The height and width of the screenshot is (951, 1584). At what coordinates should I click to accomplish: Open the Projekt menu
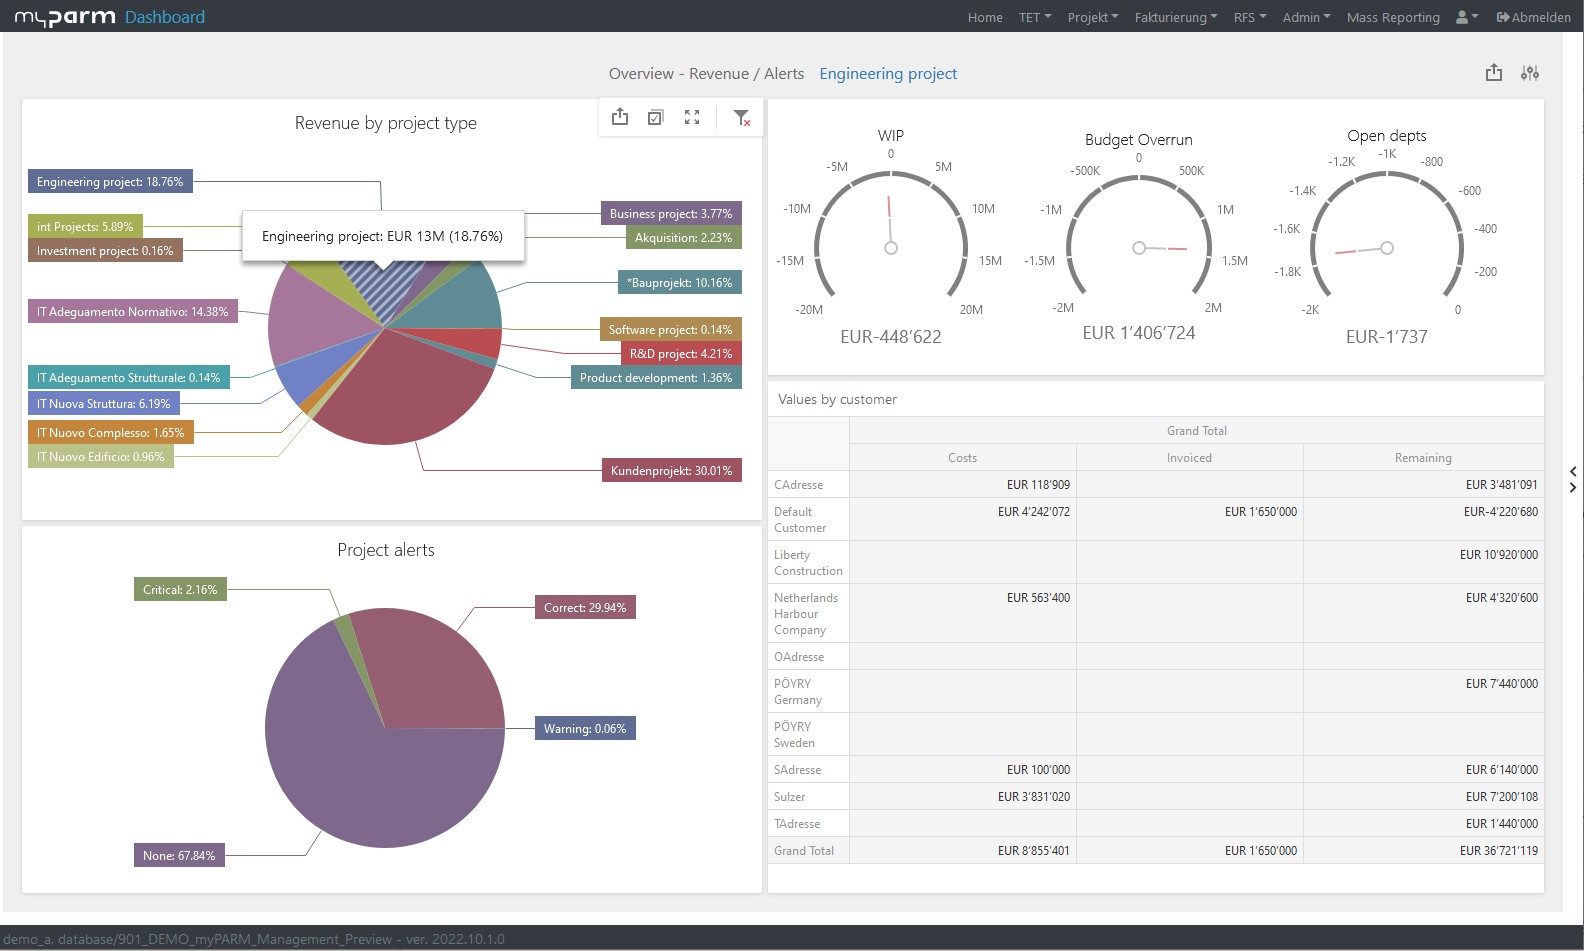point(1092,17)
